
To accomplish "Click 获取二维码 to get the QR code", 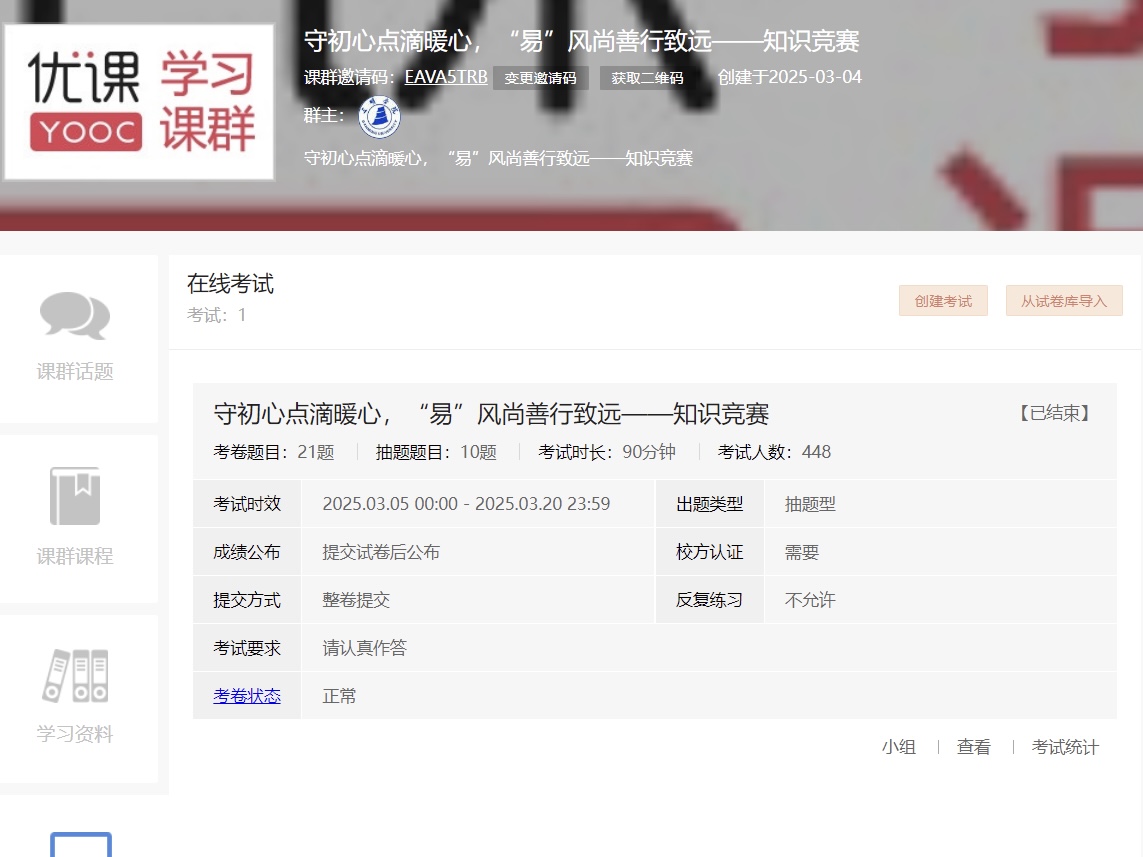I will [x=648, y=78].
